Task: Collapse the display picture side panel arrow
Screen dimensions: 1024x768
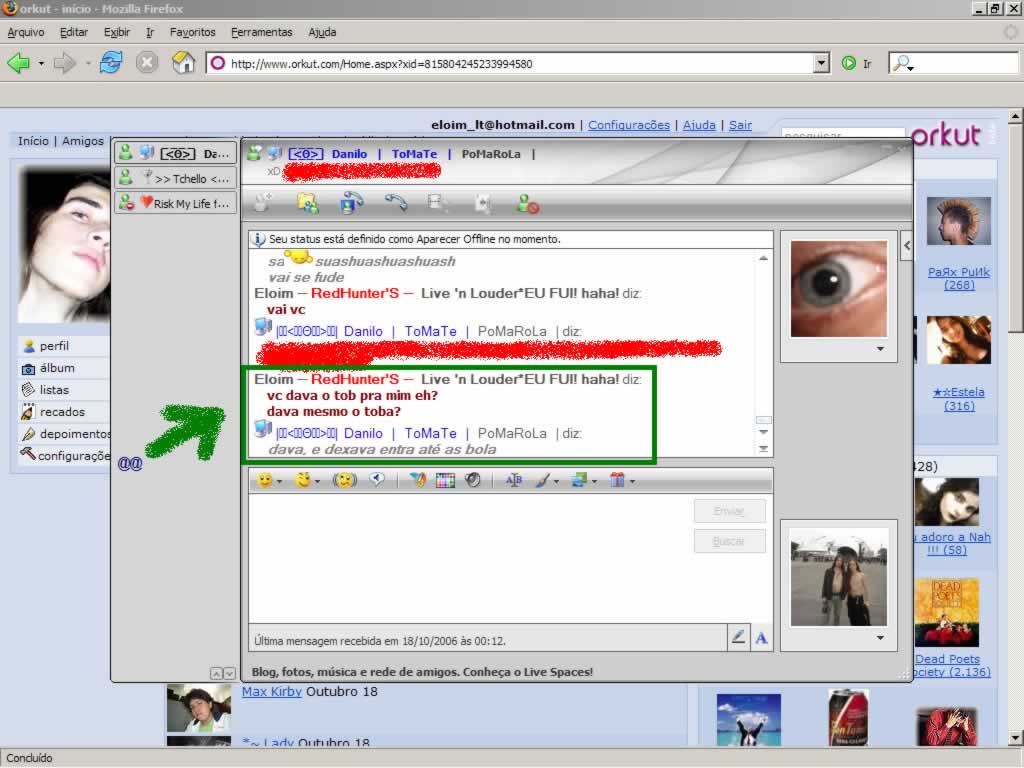Action: click(x=906, y=244)
